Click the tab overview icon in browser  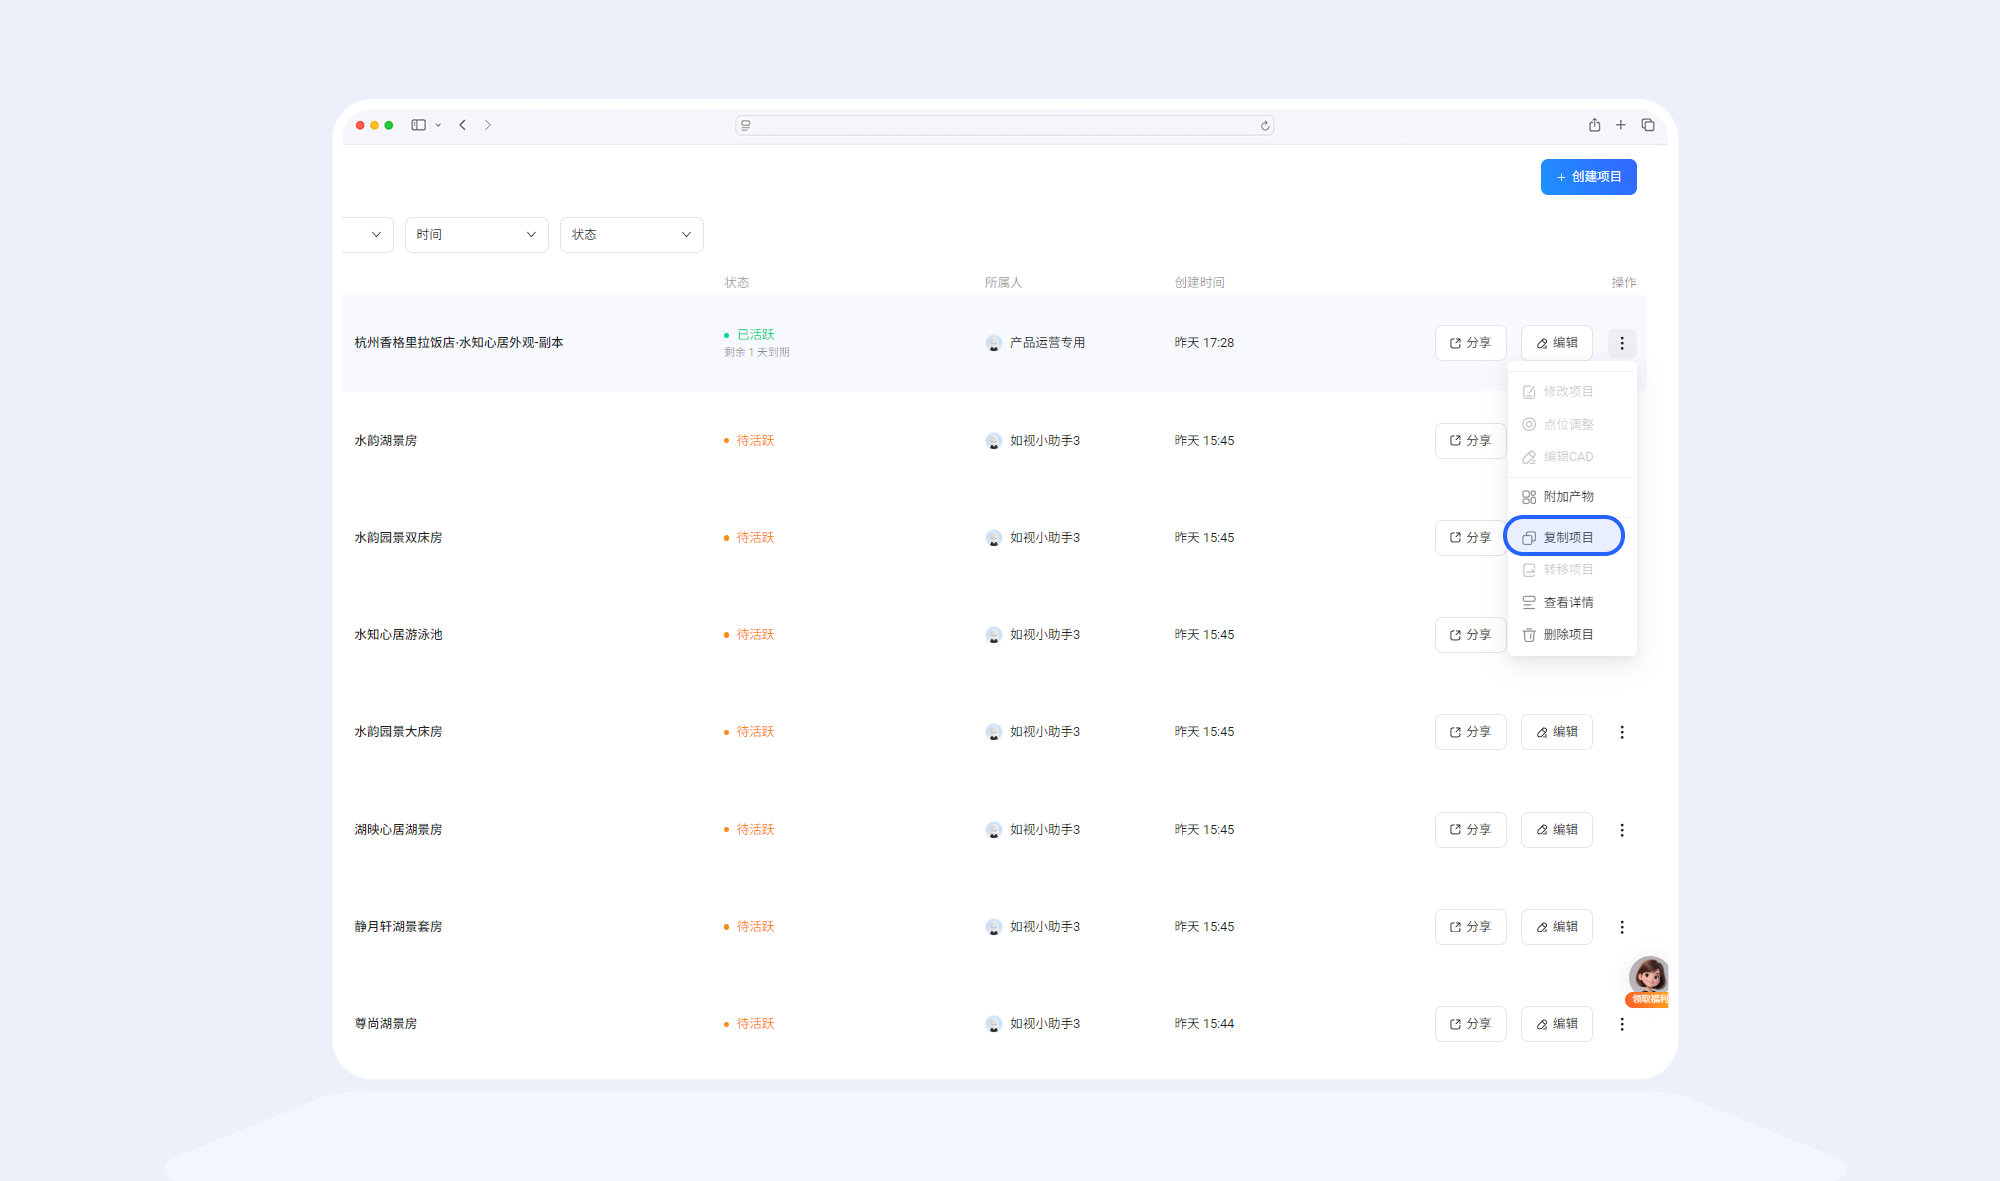tap(1647, 125)
